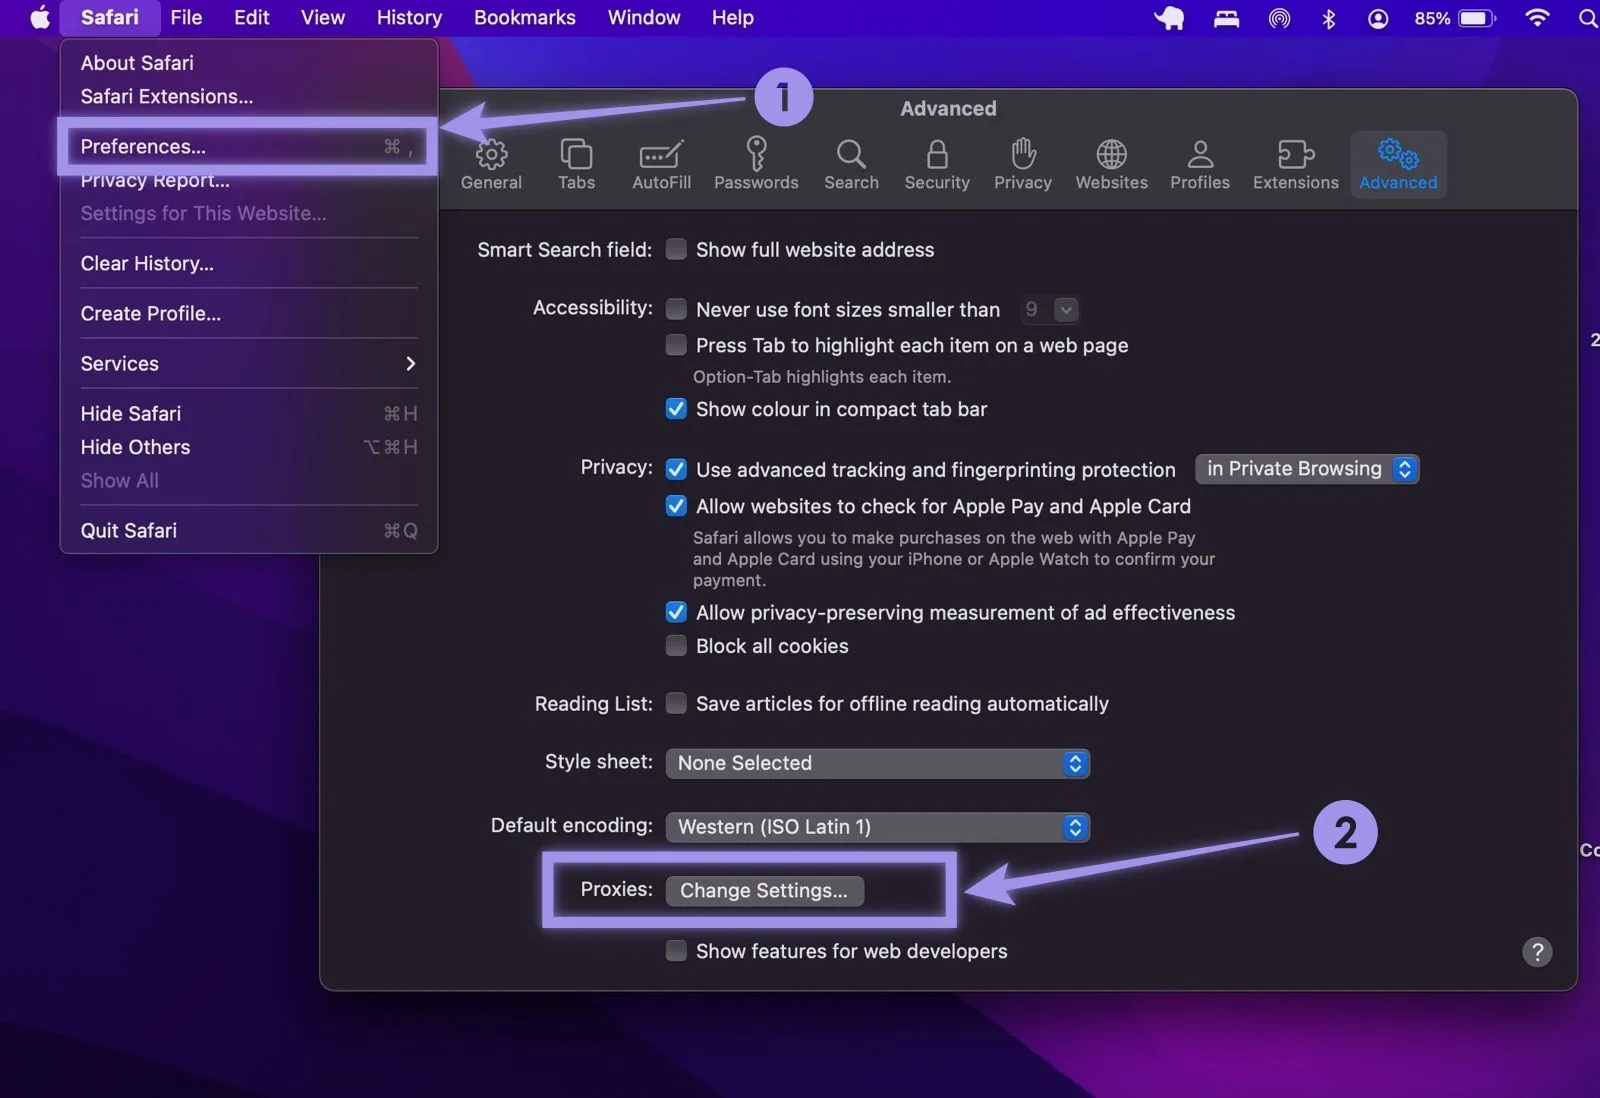Viewport: 1600px width, 1098px height.
Task: Choose Quit Safari menu item
Action: 248,531
